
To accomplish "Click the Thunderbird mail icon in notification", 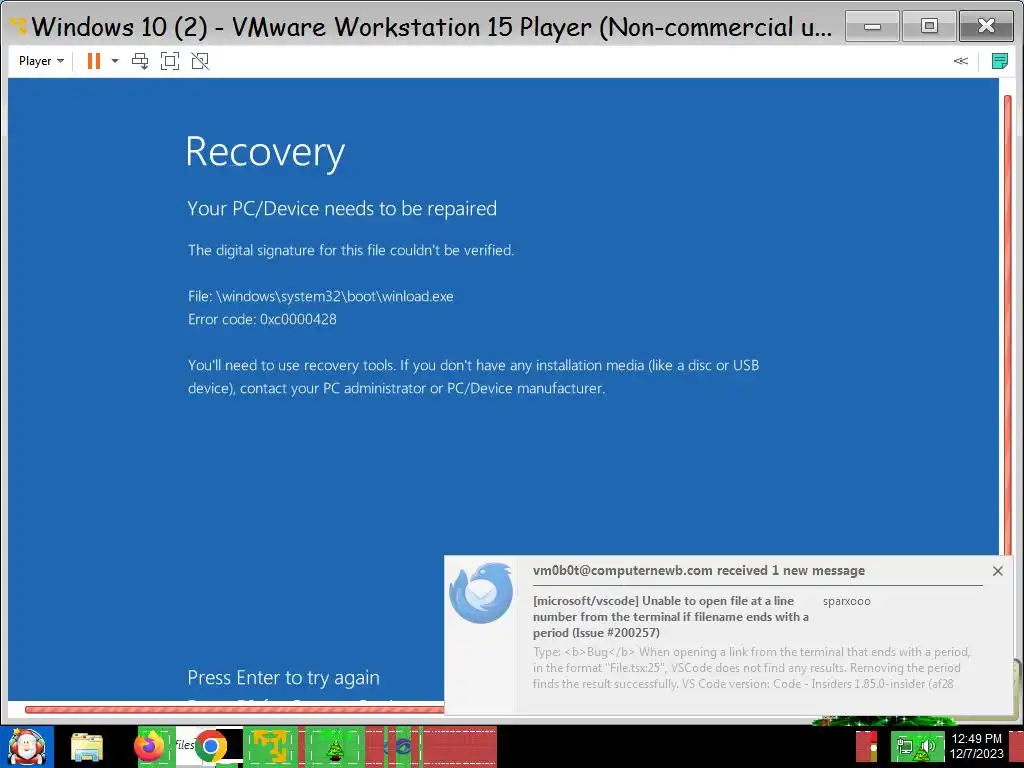I will point(481,593).
